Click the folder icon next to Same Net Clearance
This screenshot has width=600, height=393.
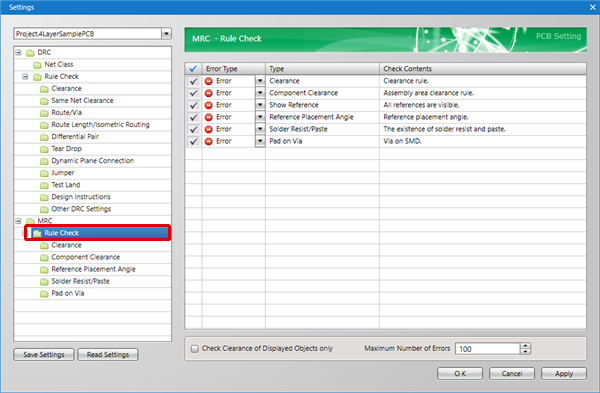(44, 101)
